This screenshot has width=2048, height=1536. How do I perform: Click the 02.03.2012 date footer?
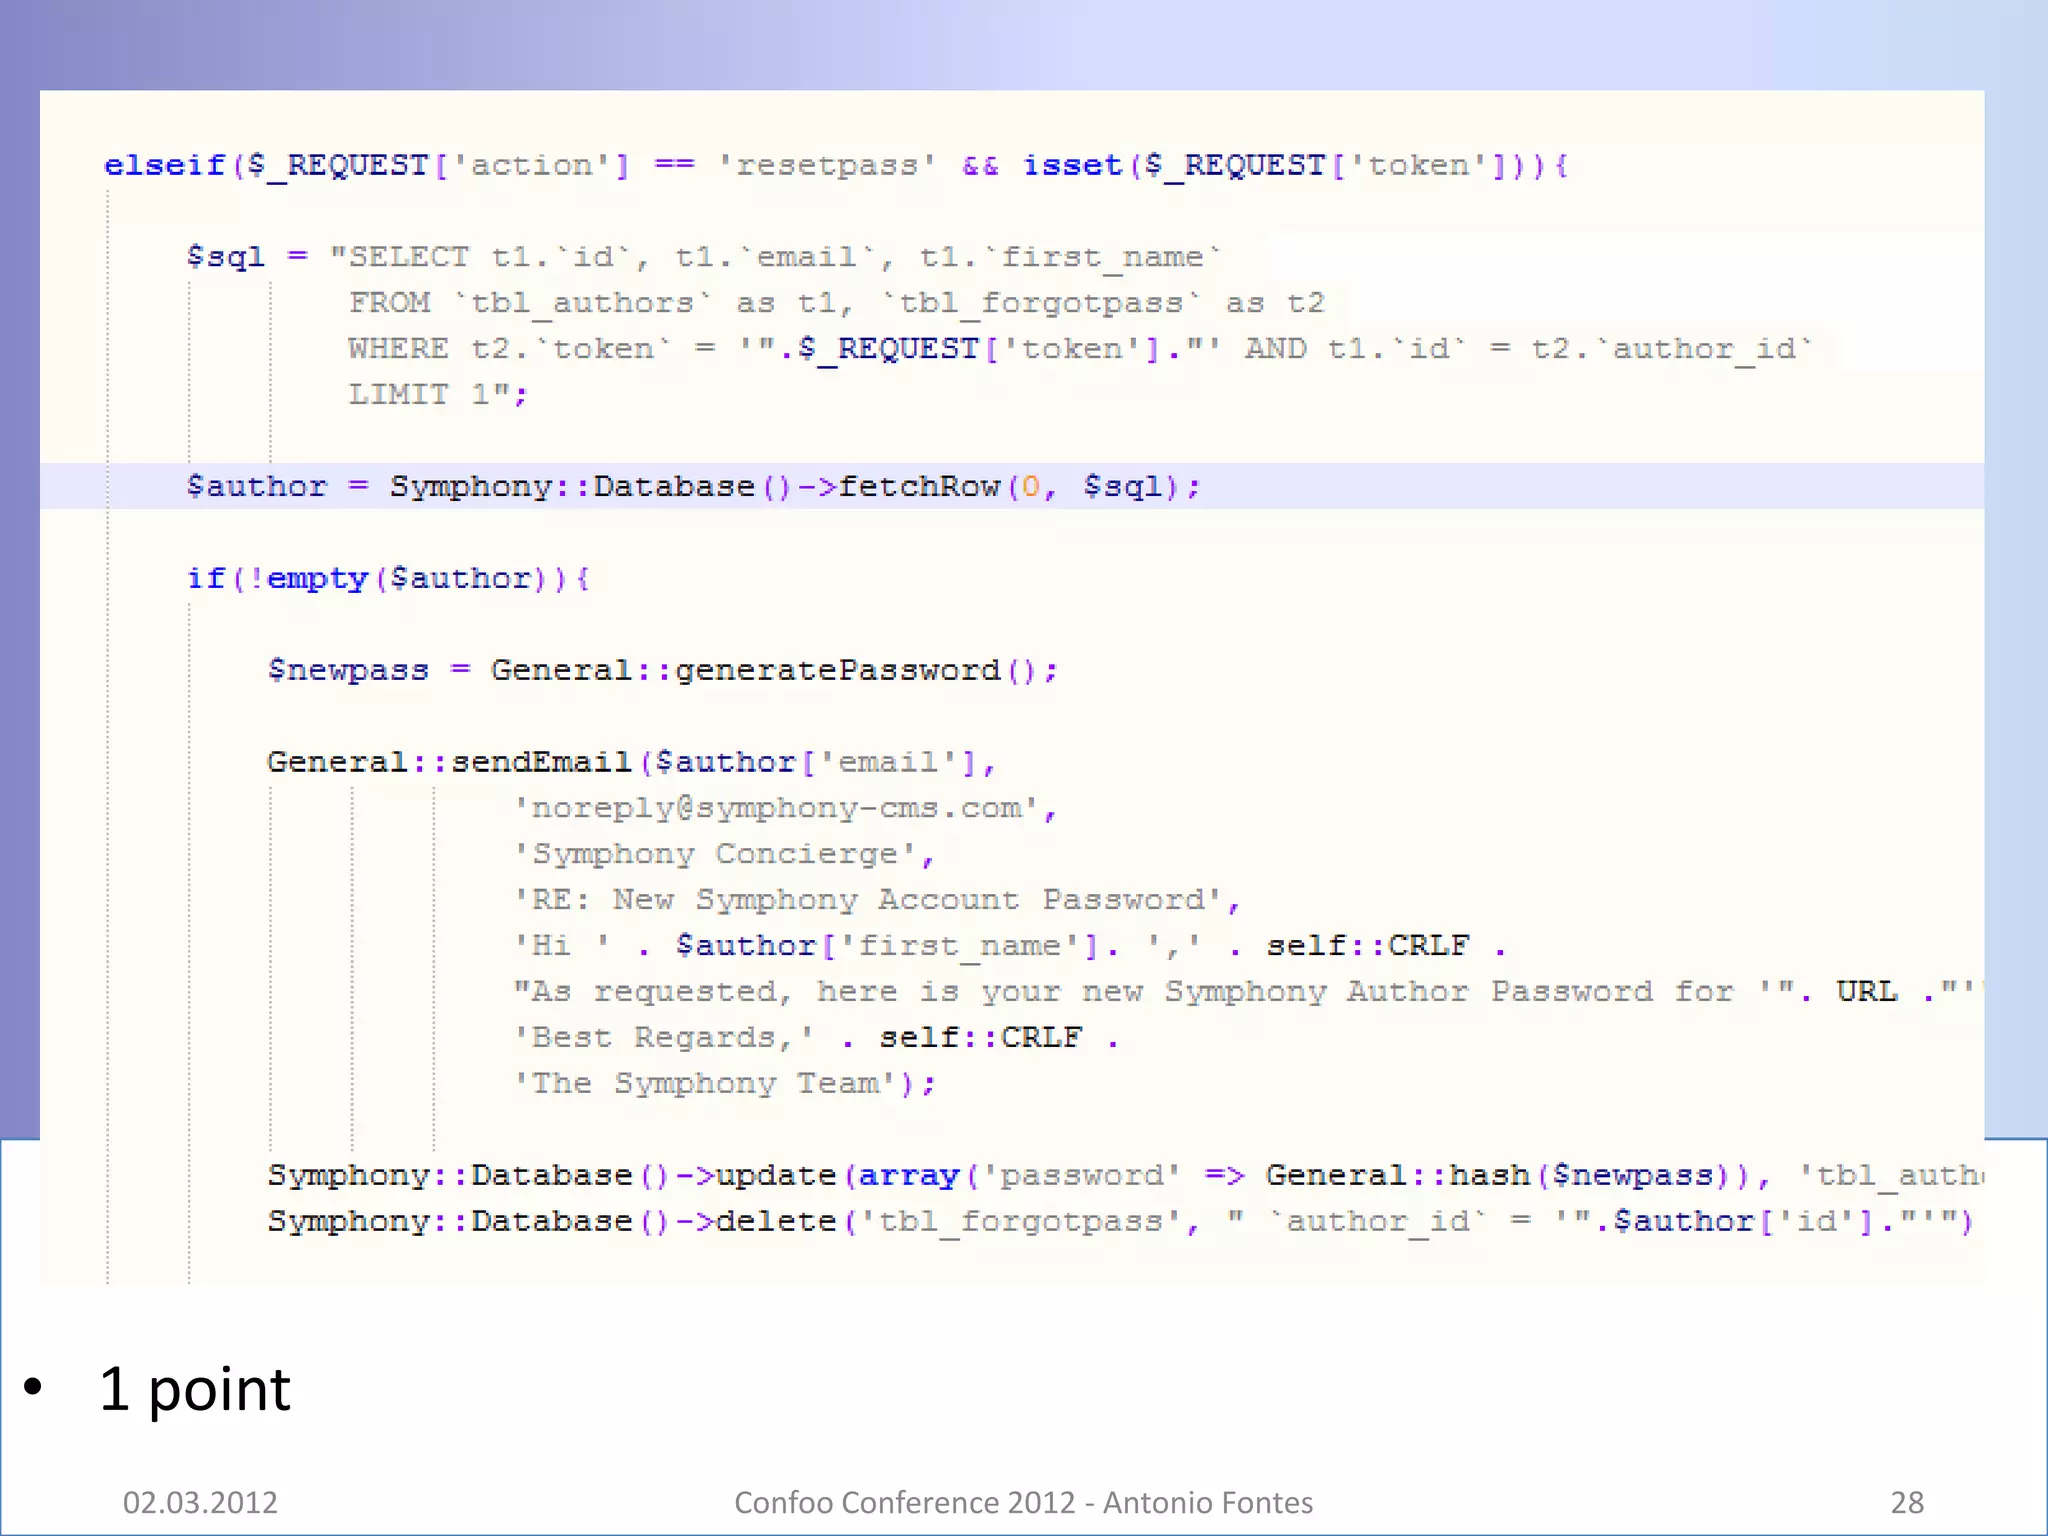click(200, 1502)
